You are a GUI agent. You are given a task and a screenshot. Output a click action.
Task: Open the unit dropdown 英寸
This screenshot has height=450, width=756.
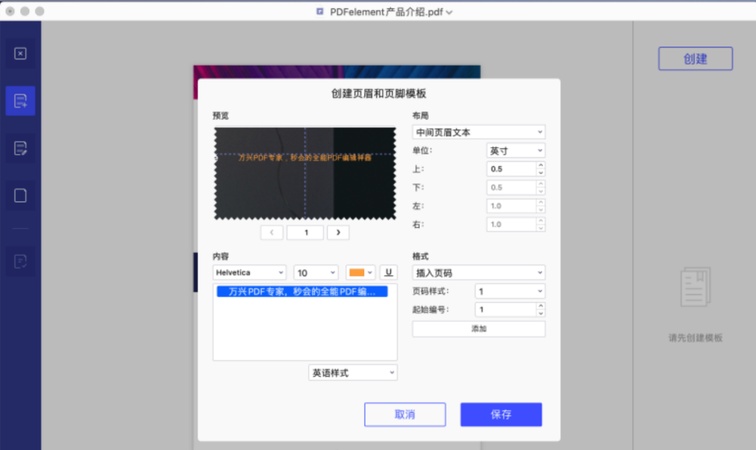pyautogui.click(x=516, y=150)
